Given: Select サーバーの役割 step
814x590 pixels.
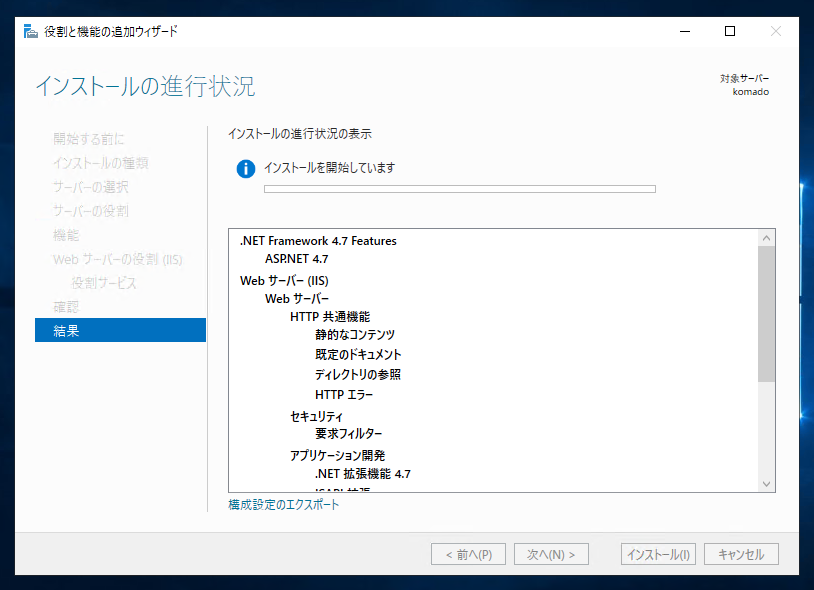Looking at the screenshot, I should point(91,211).
